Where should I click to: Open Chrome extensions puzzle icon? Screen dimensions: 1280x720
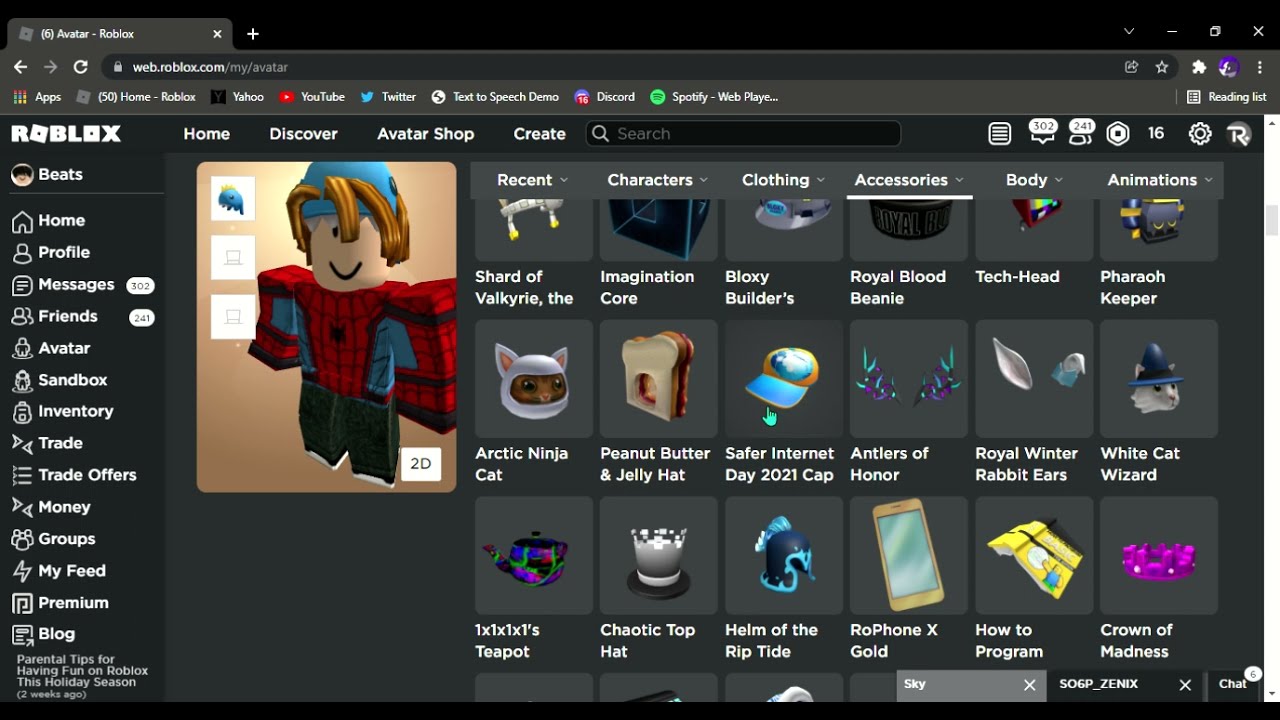(1199, 67)
